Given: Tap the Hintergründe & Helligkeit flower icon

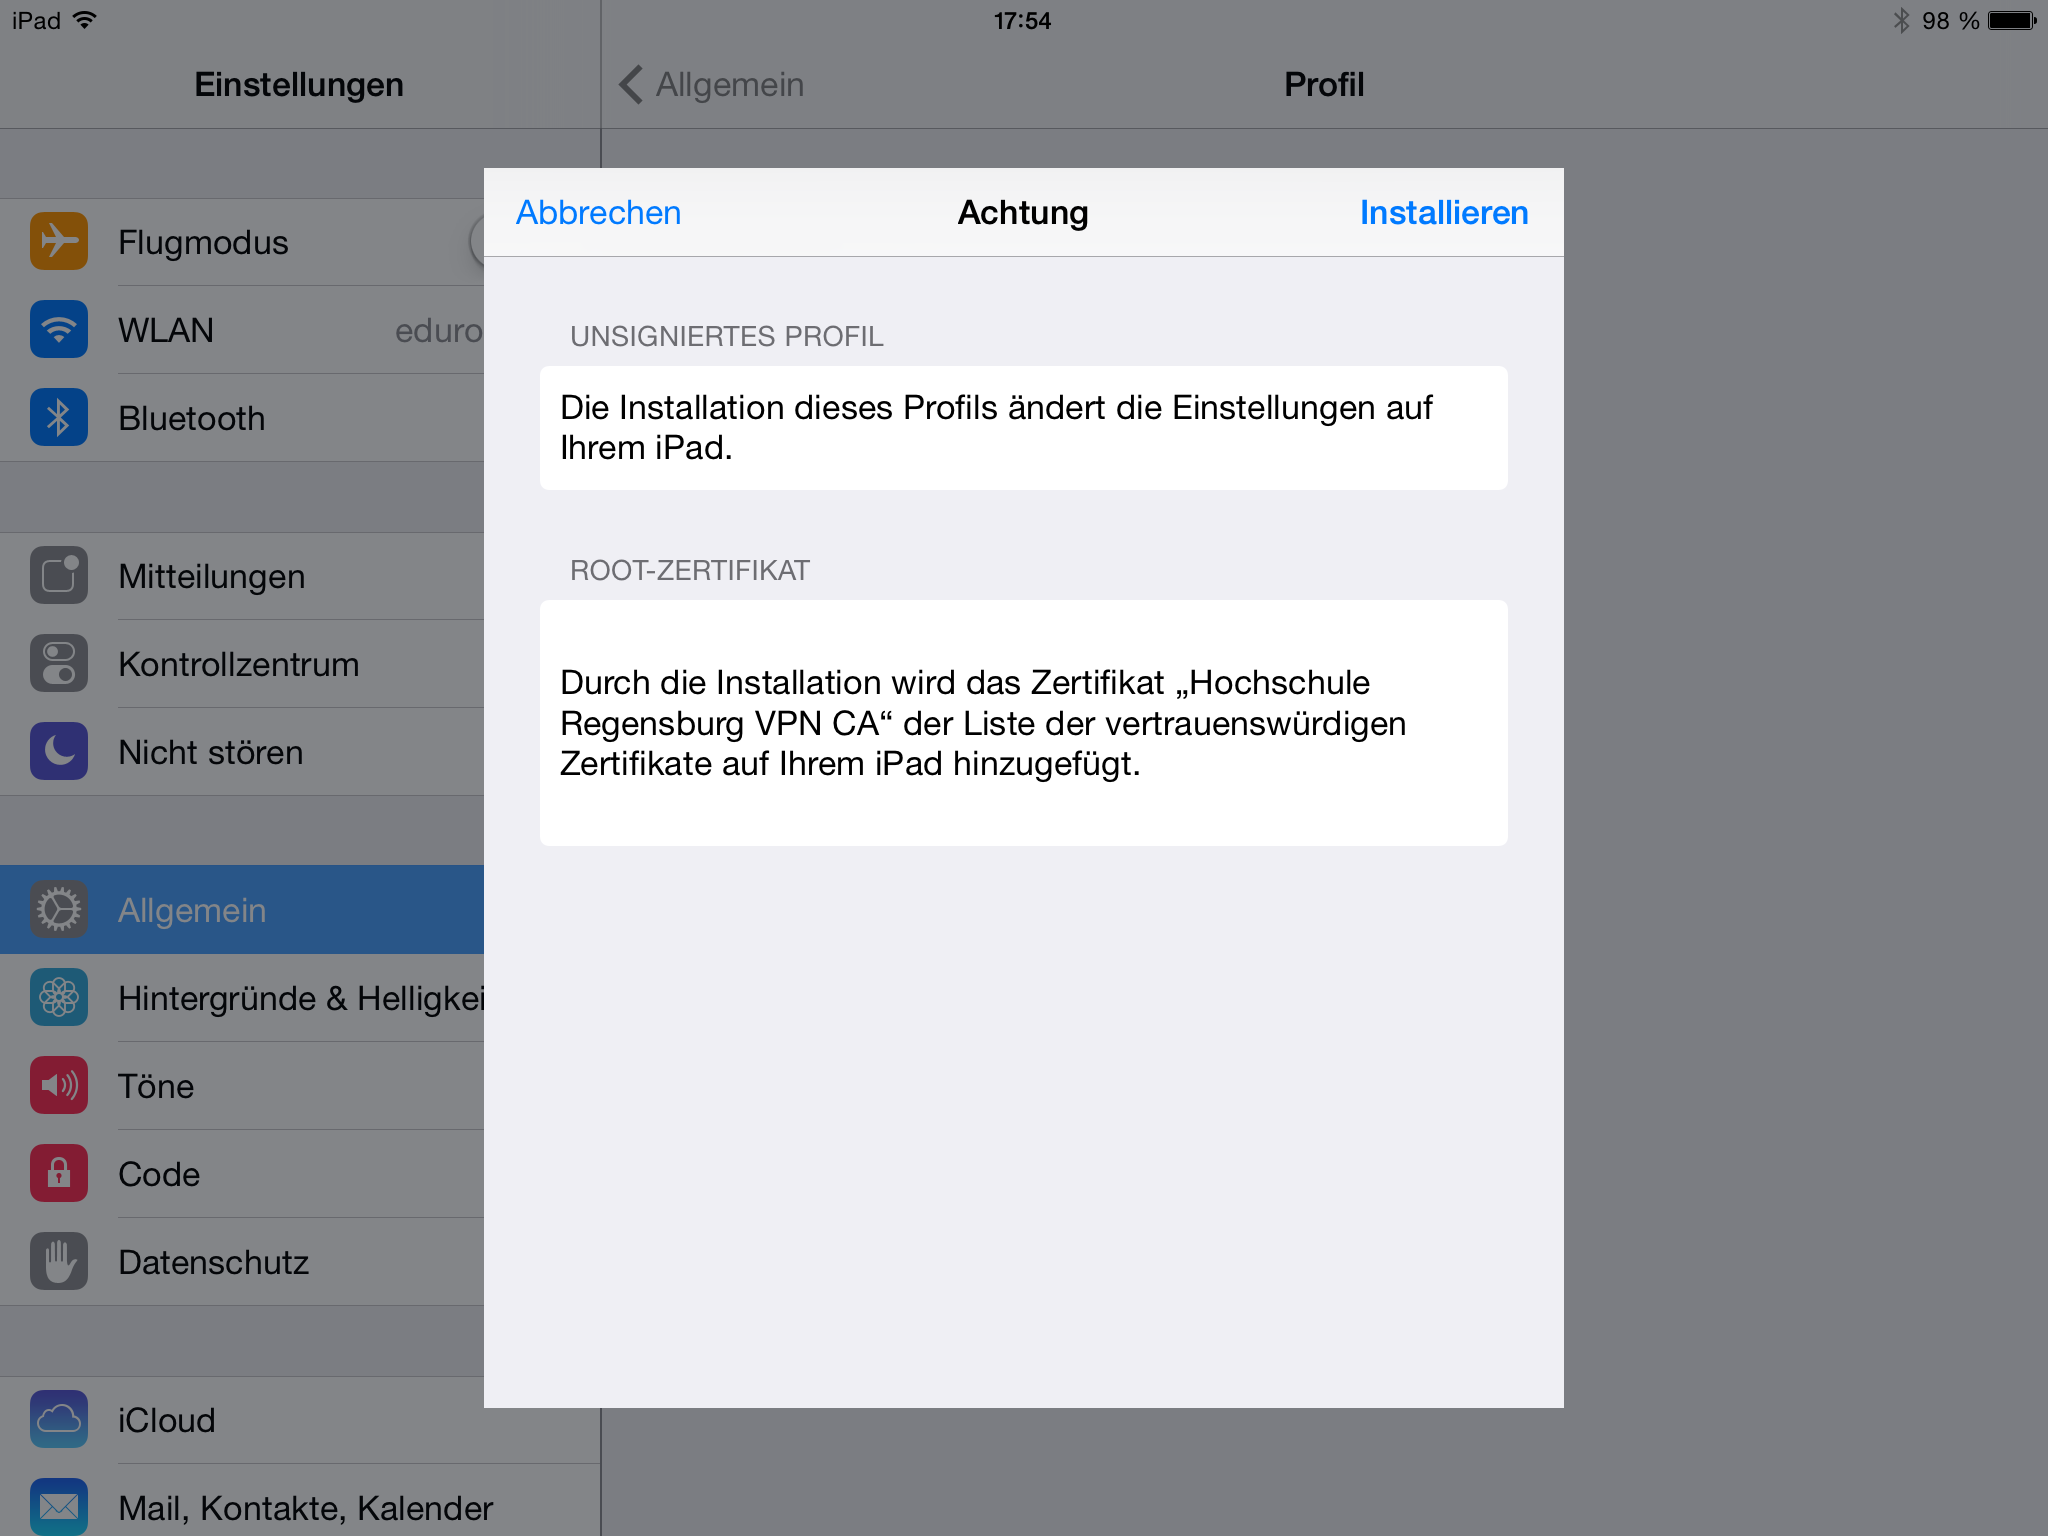Looking at the screenshot, I should [59, 997].
